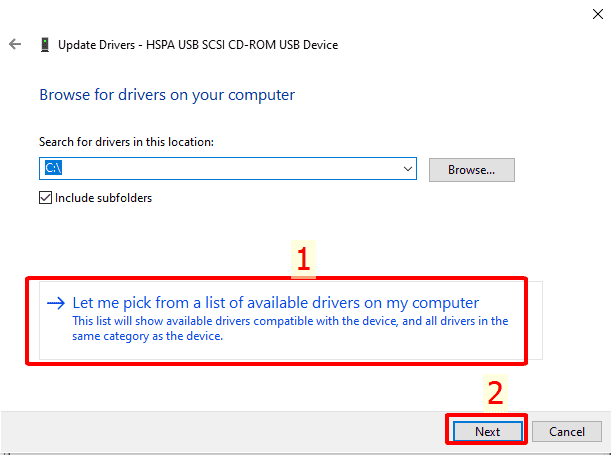This screenshot has height=455, width=611.
Task: Open the Browse... folder picker
Action: coord(471,170)
